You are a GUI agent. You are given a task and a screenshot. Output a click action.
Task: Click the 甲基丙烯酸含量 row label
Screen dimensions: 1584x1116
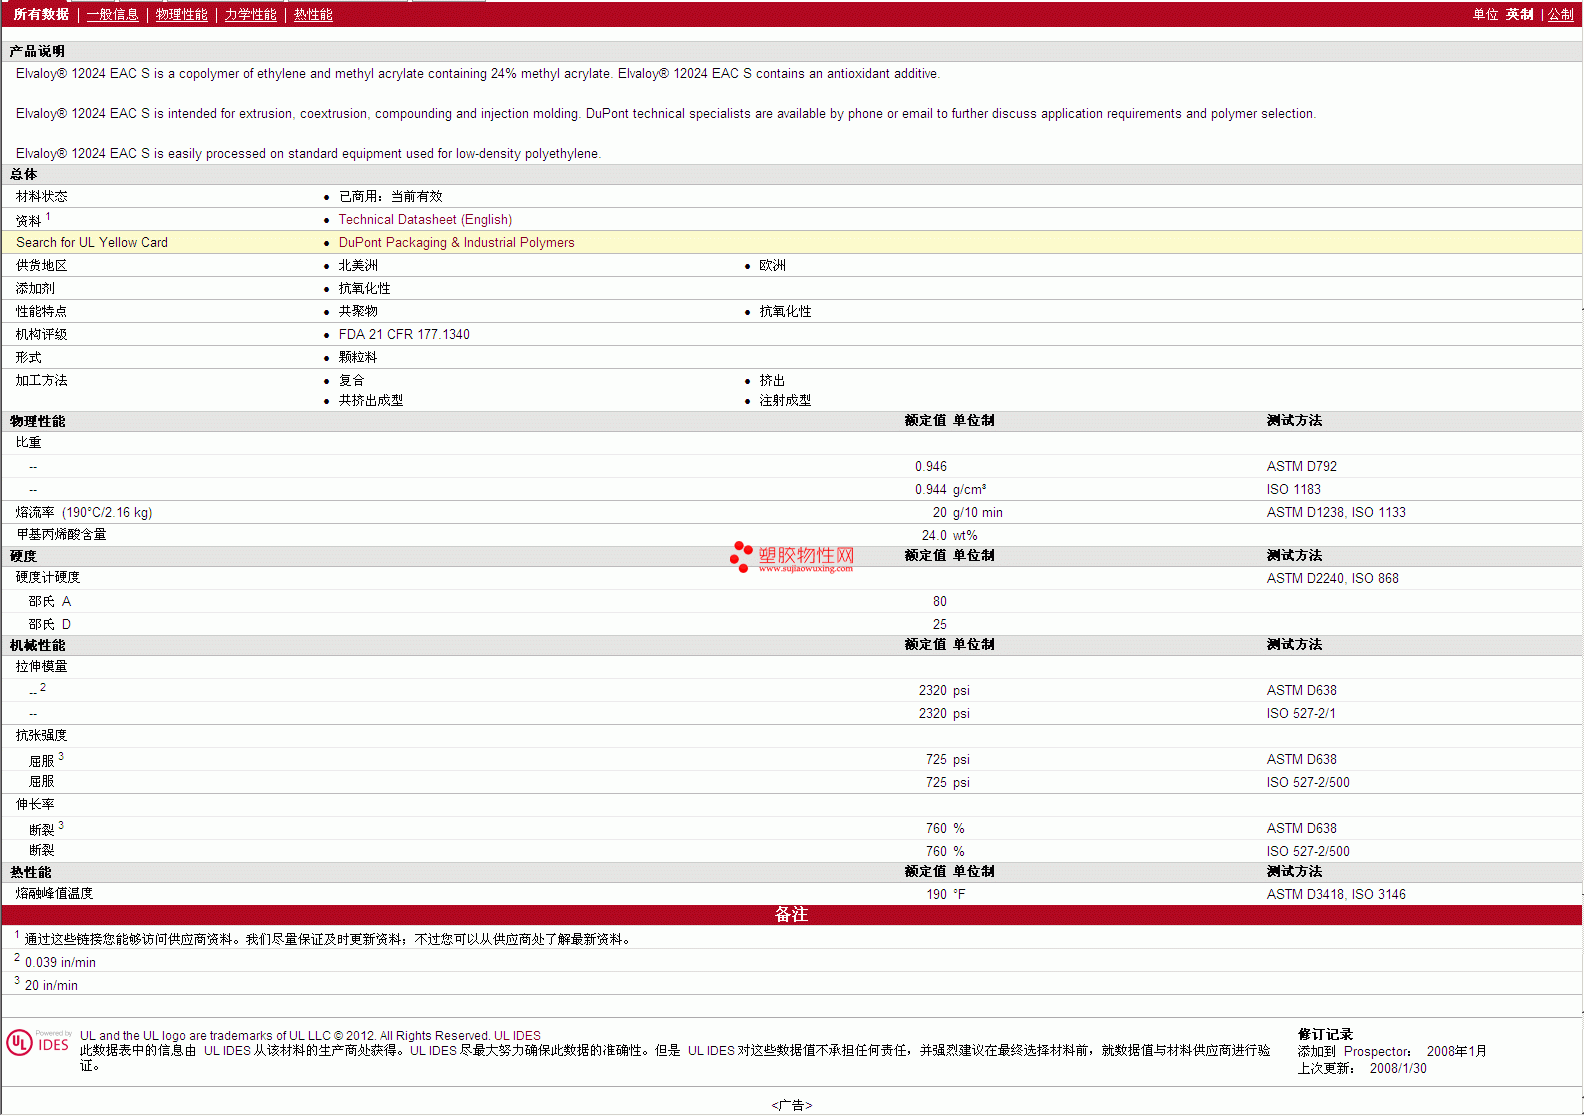click(x=61, y=534)
